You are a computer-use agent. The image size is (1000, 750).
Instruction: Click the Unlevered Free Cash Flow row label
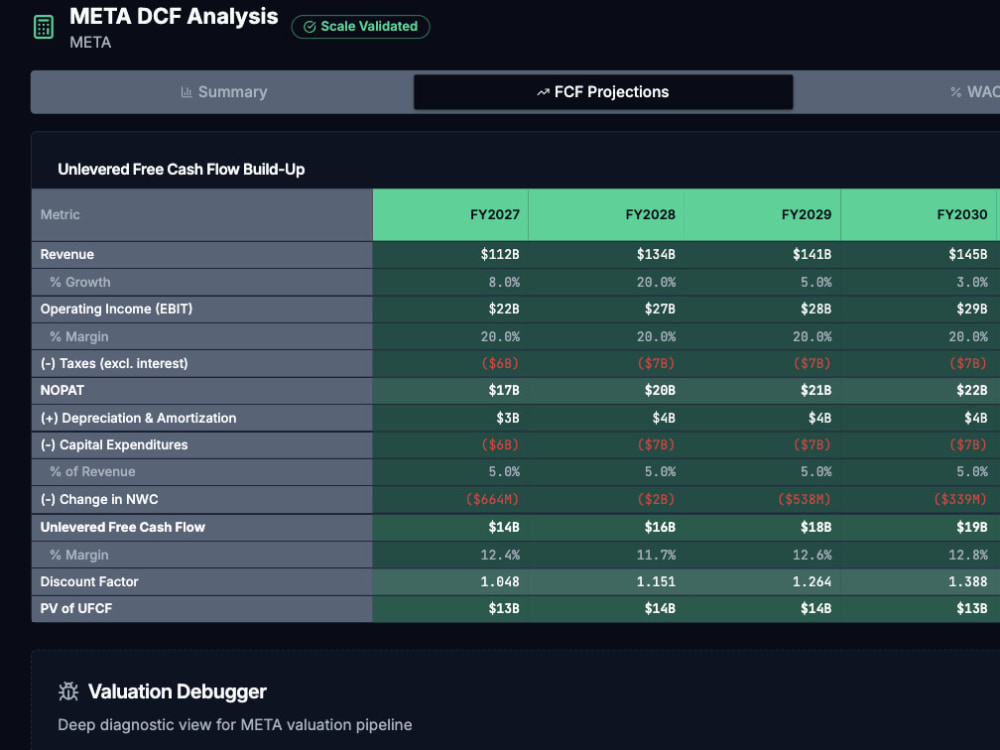click(122, 527)
